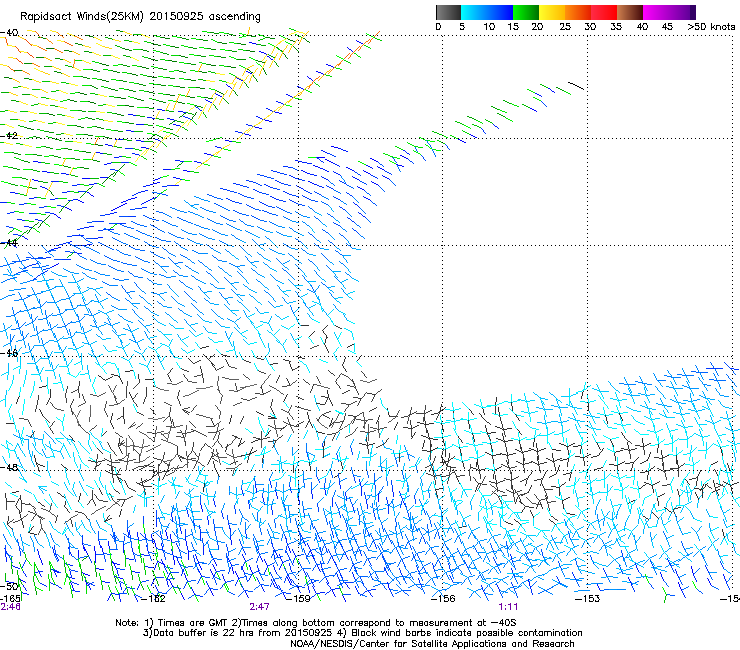Click the green 15-20 knots legend color

(526, 12)
